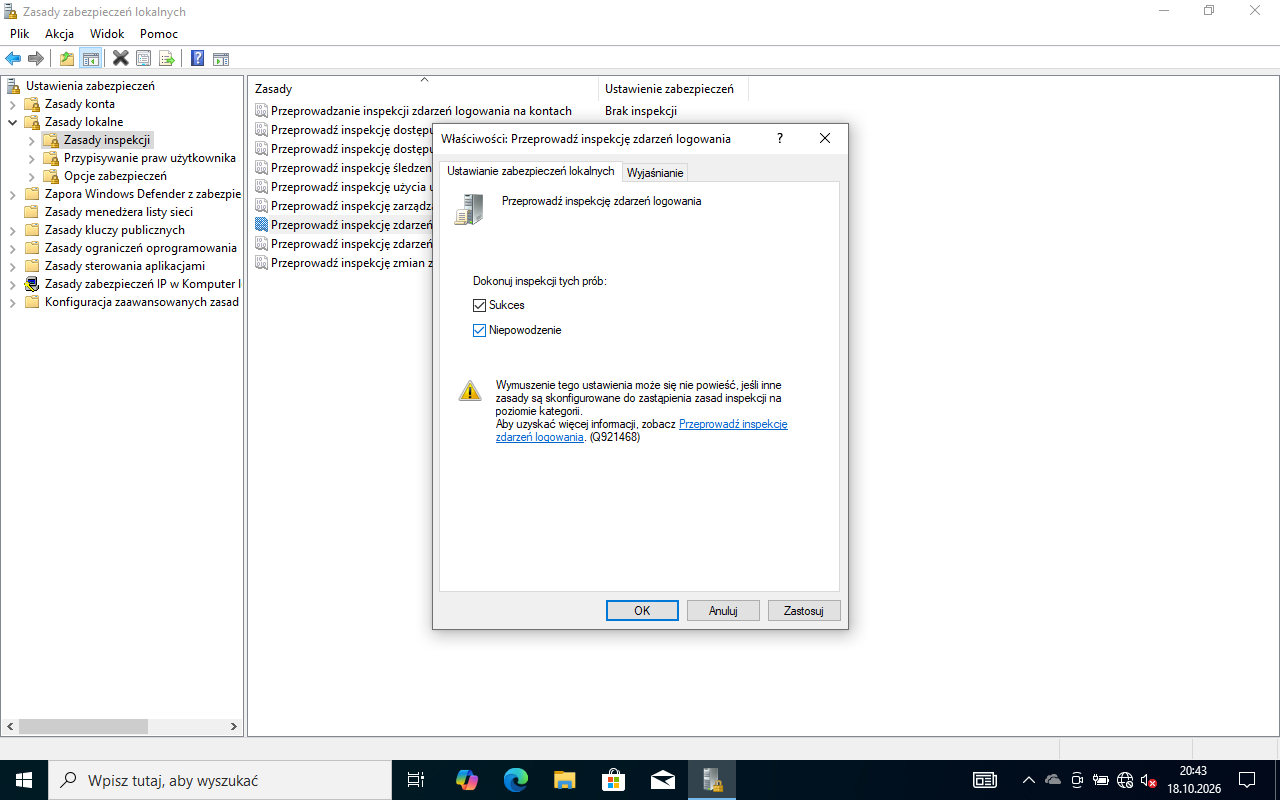Click the Up one level folder icon
1280x800 pixels.
(x=67, y=58)
